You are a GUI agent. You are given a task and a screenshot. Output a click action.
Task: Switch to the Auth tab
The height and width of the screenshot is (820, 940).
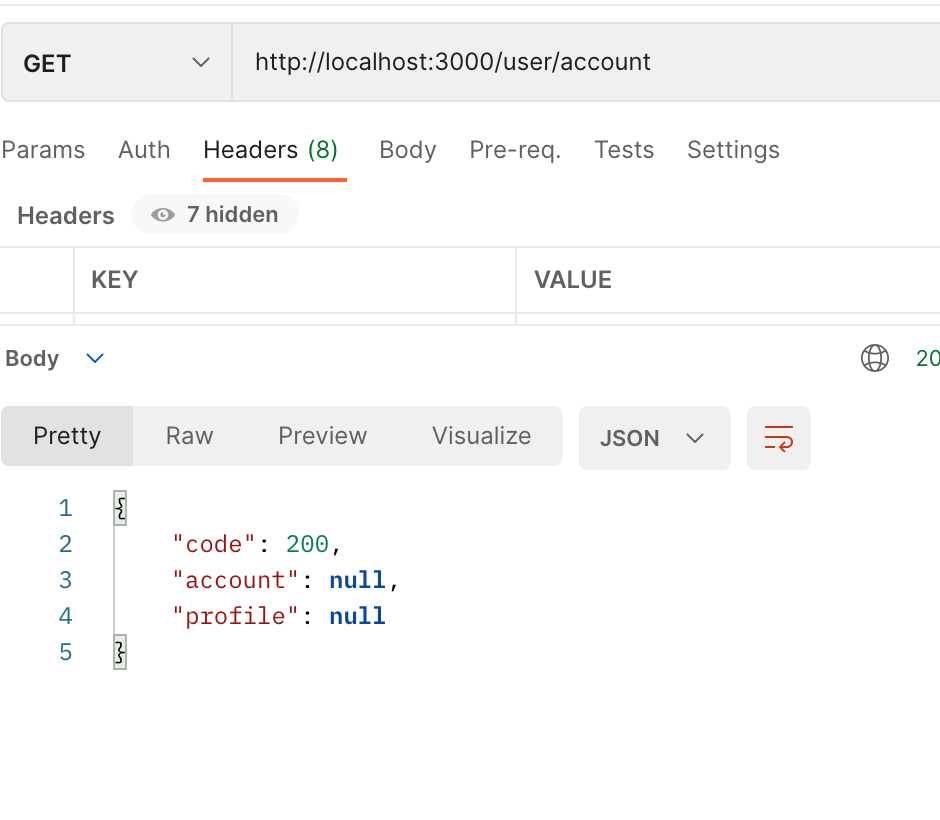144,150
